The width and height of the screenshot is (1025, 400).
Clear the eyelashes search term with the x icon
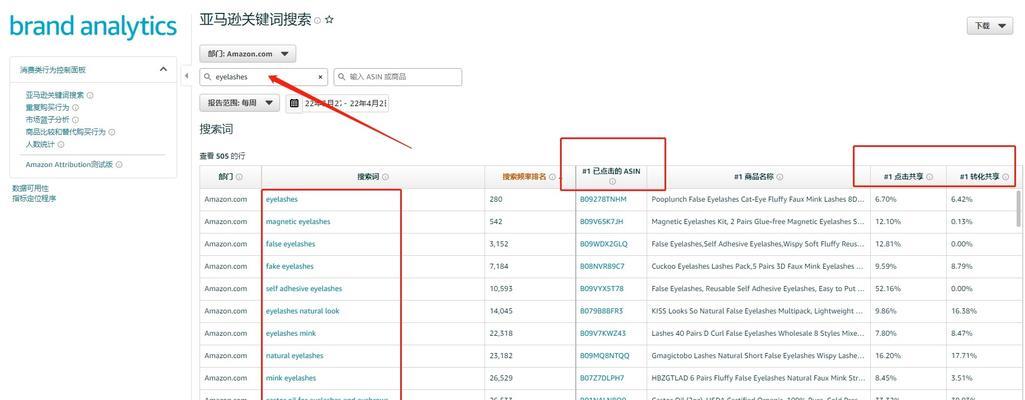point(320,77)
